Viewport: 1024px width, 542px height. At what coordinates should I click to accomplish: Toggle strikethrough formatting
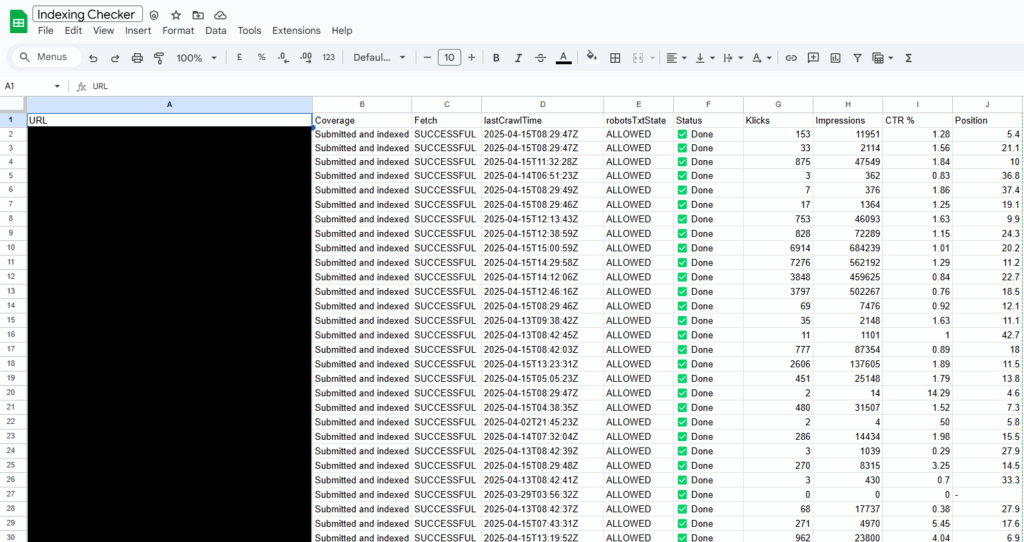pos(540,58)
